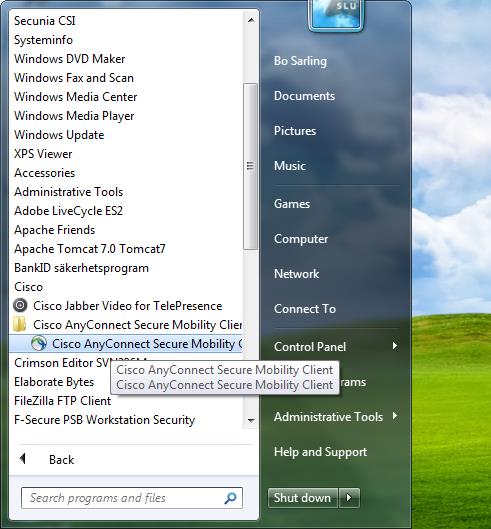Expand Adobe LiveCycle ES2 folder
The width and height of the screenshot is (491, 529).
click(x=69, y=211)
